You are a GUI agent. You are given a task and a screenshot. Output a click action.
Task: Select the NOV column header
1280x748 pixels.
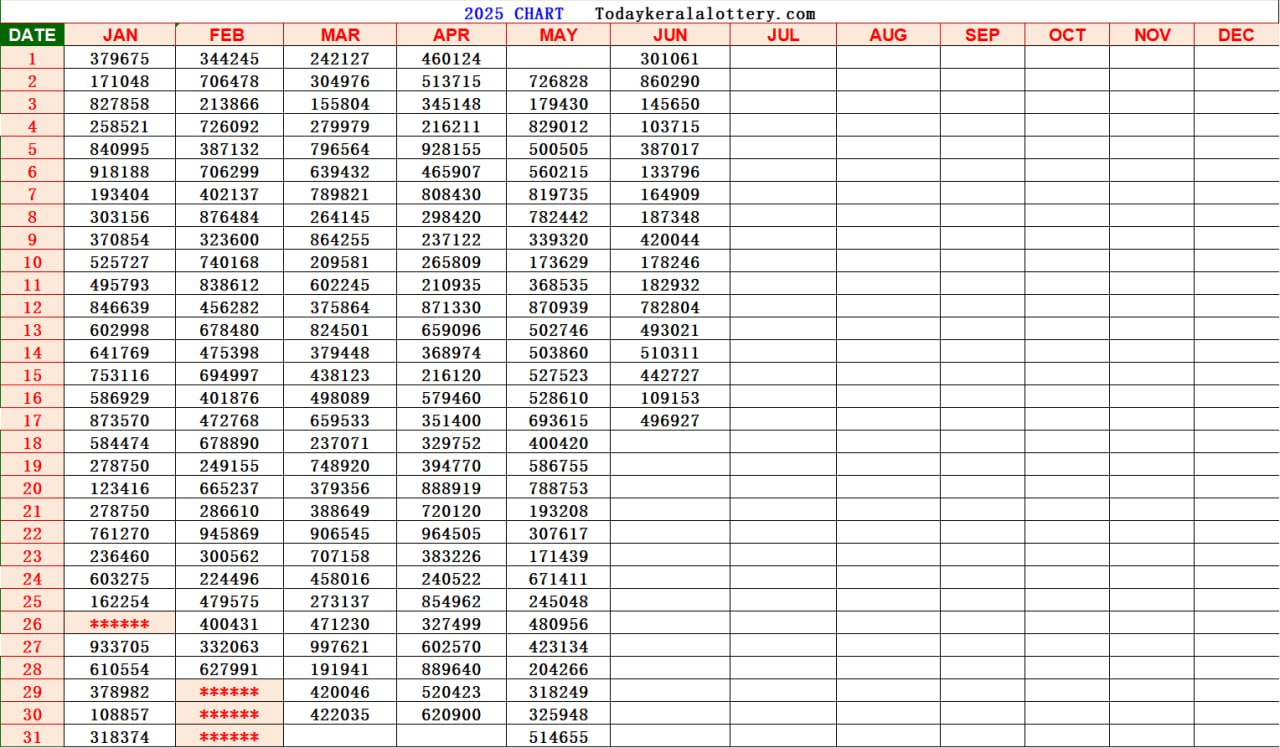pyautogui.click(x=1152, y=35)
